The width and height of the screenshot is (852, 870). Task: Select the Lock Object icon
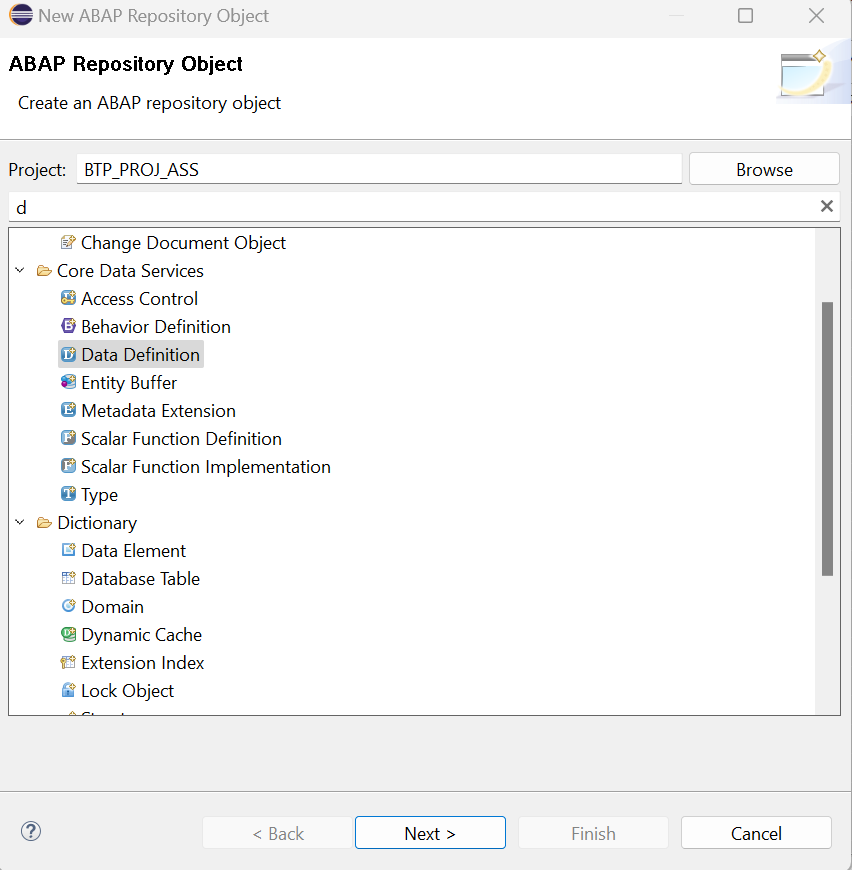67,690
